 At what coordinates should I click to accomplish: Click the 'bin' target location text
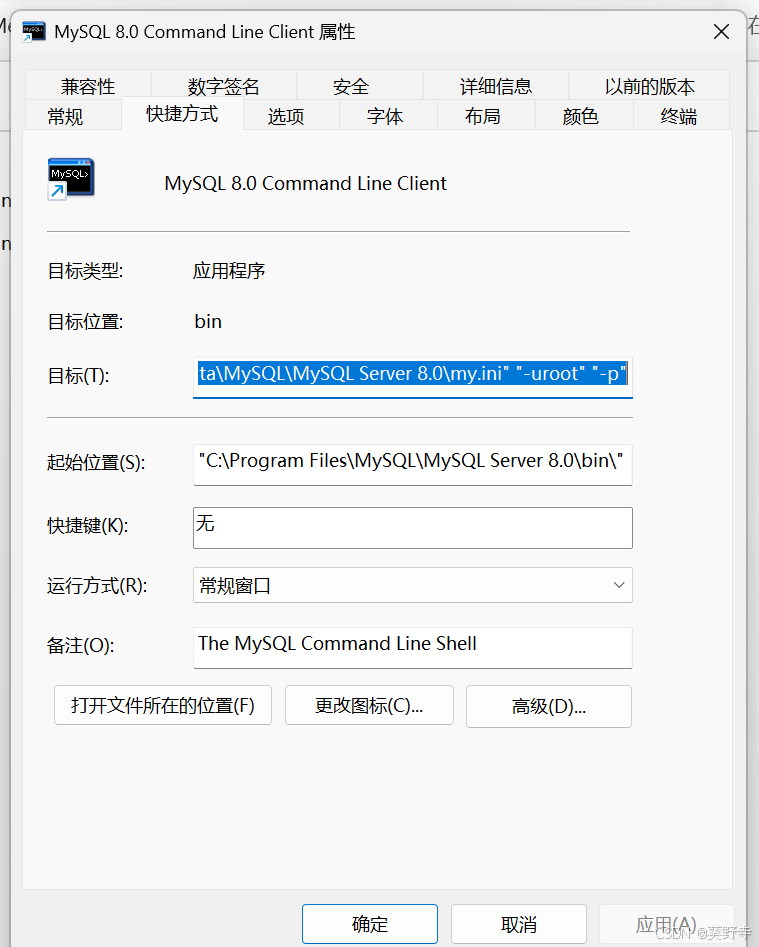tap(208, 321)
